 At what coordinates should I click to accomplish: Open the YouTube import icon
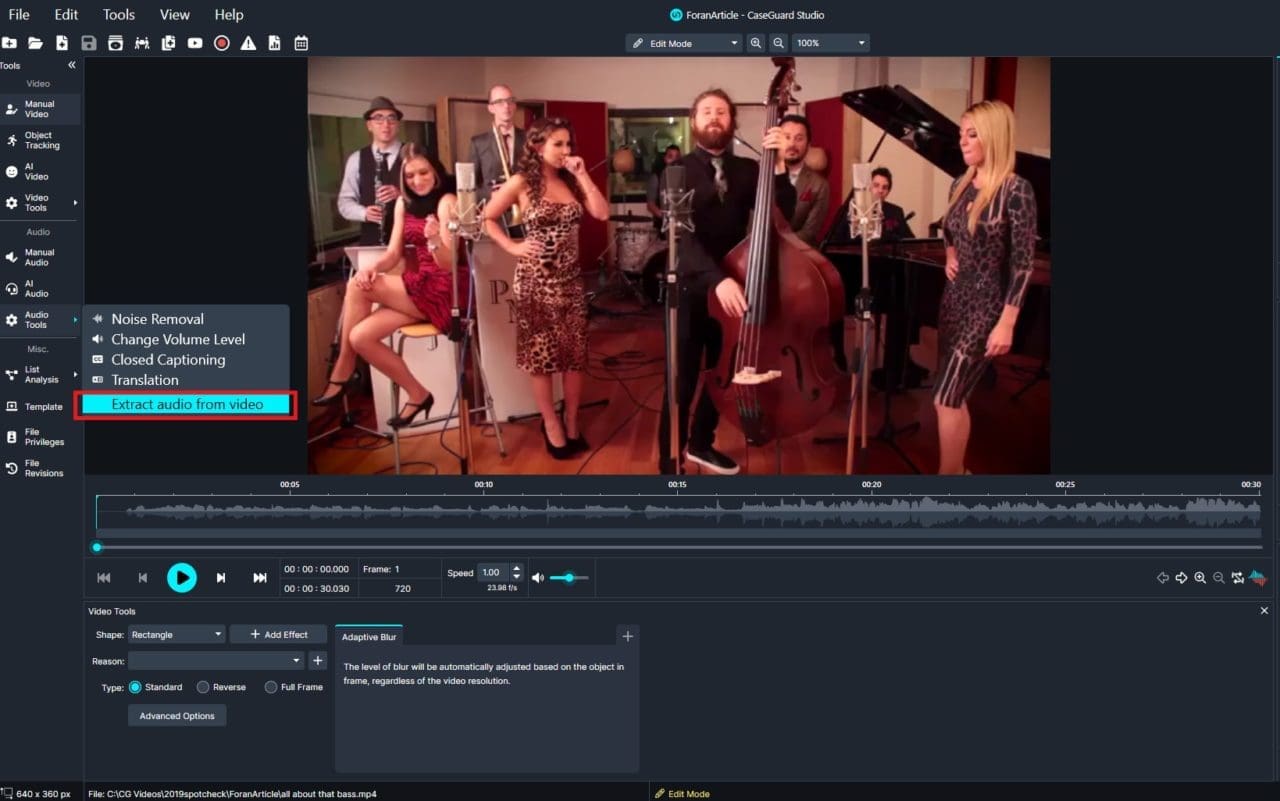[196, 43]
